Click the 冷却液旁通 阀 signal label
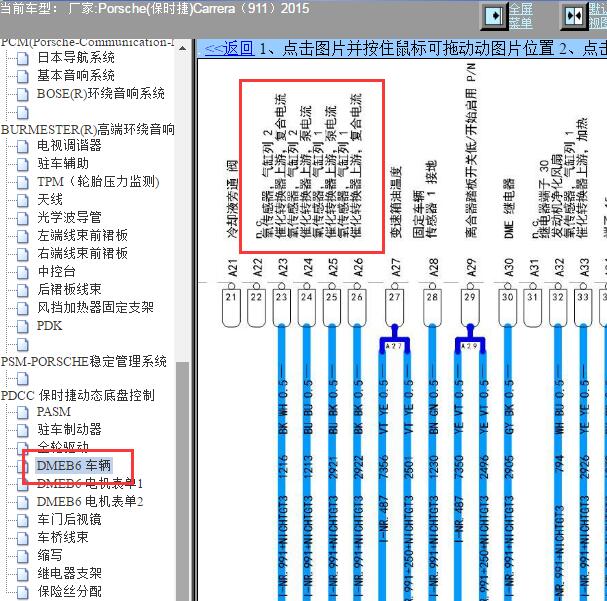 click(x=232, y=199)
